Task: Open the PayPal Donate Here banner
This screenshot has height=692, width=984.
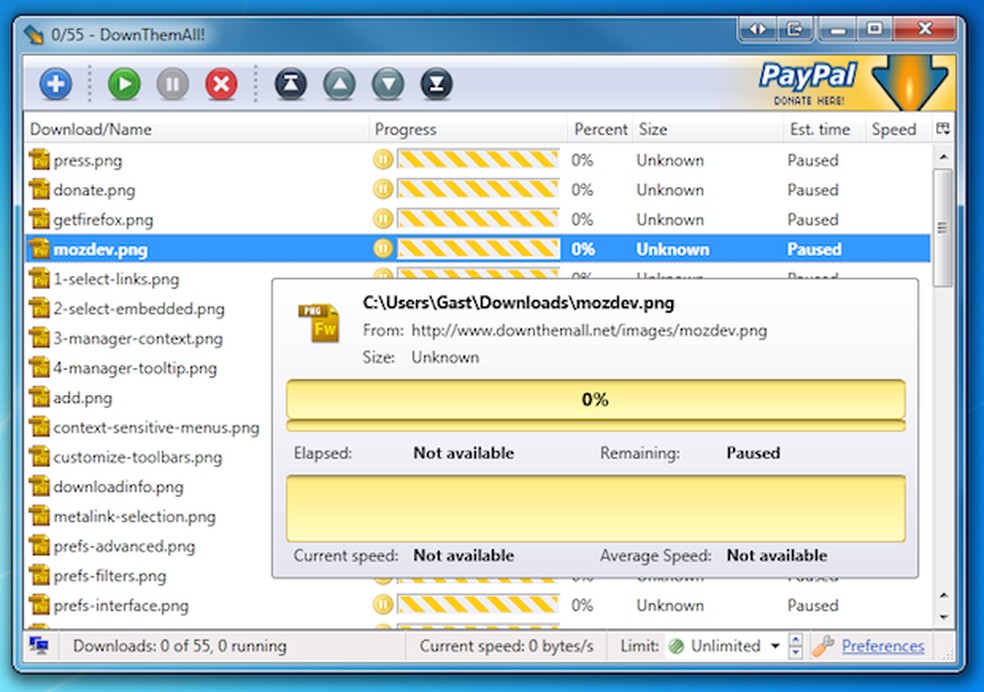Action: coord(850,83)
